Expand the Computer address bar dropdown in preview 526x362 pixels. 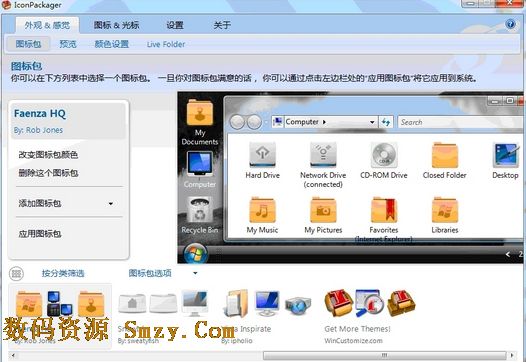coord(372,122)
